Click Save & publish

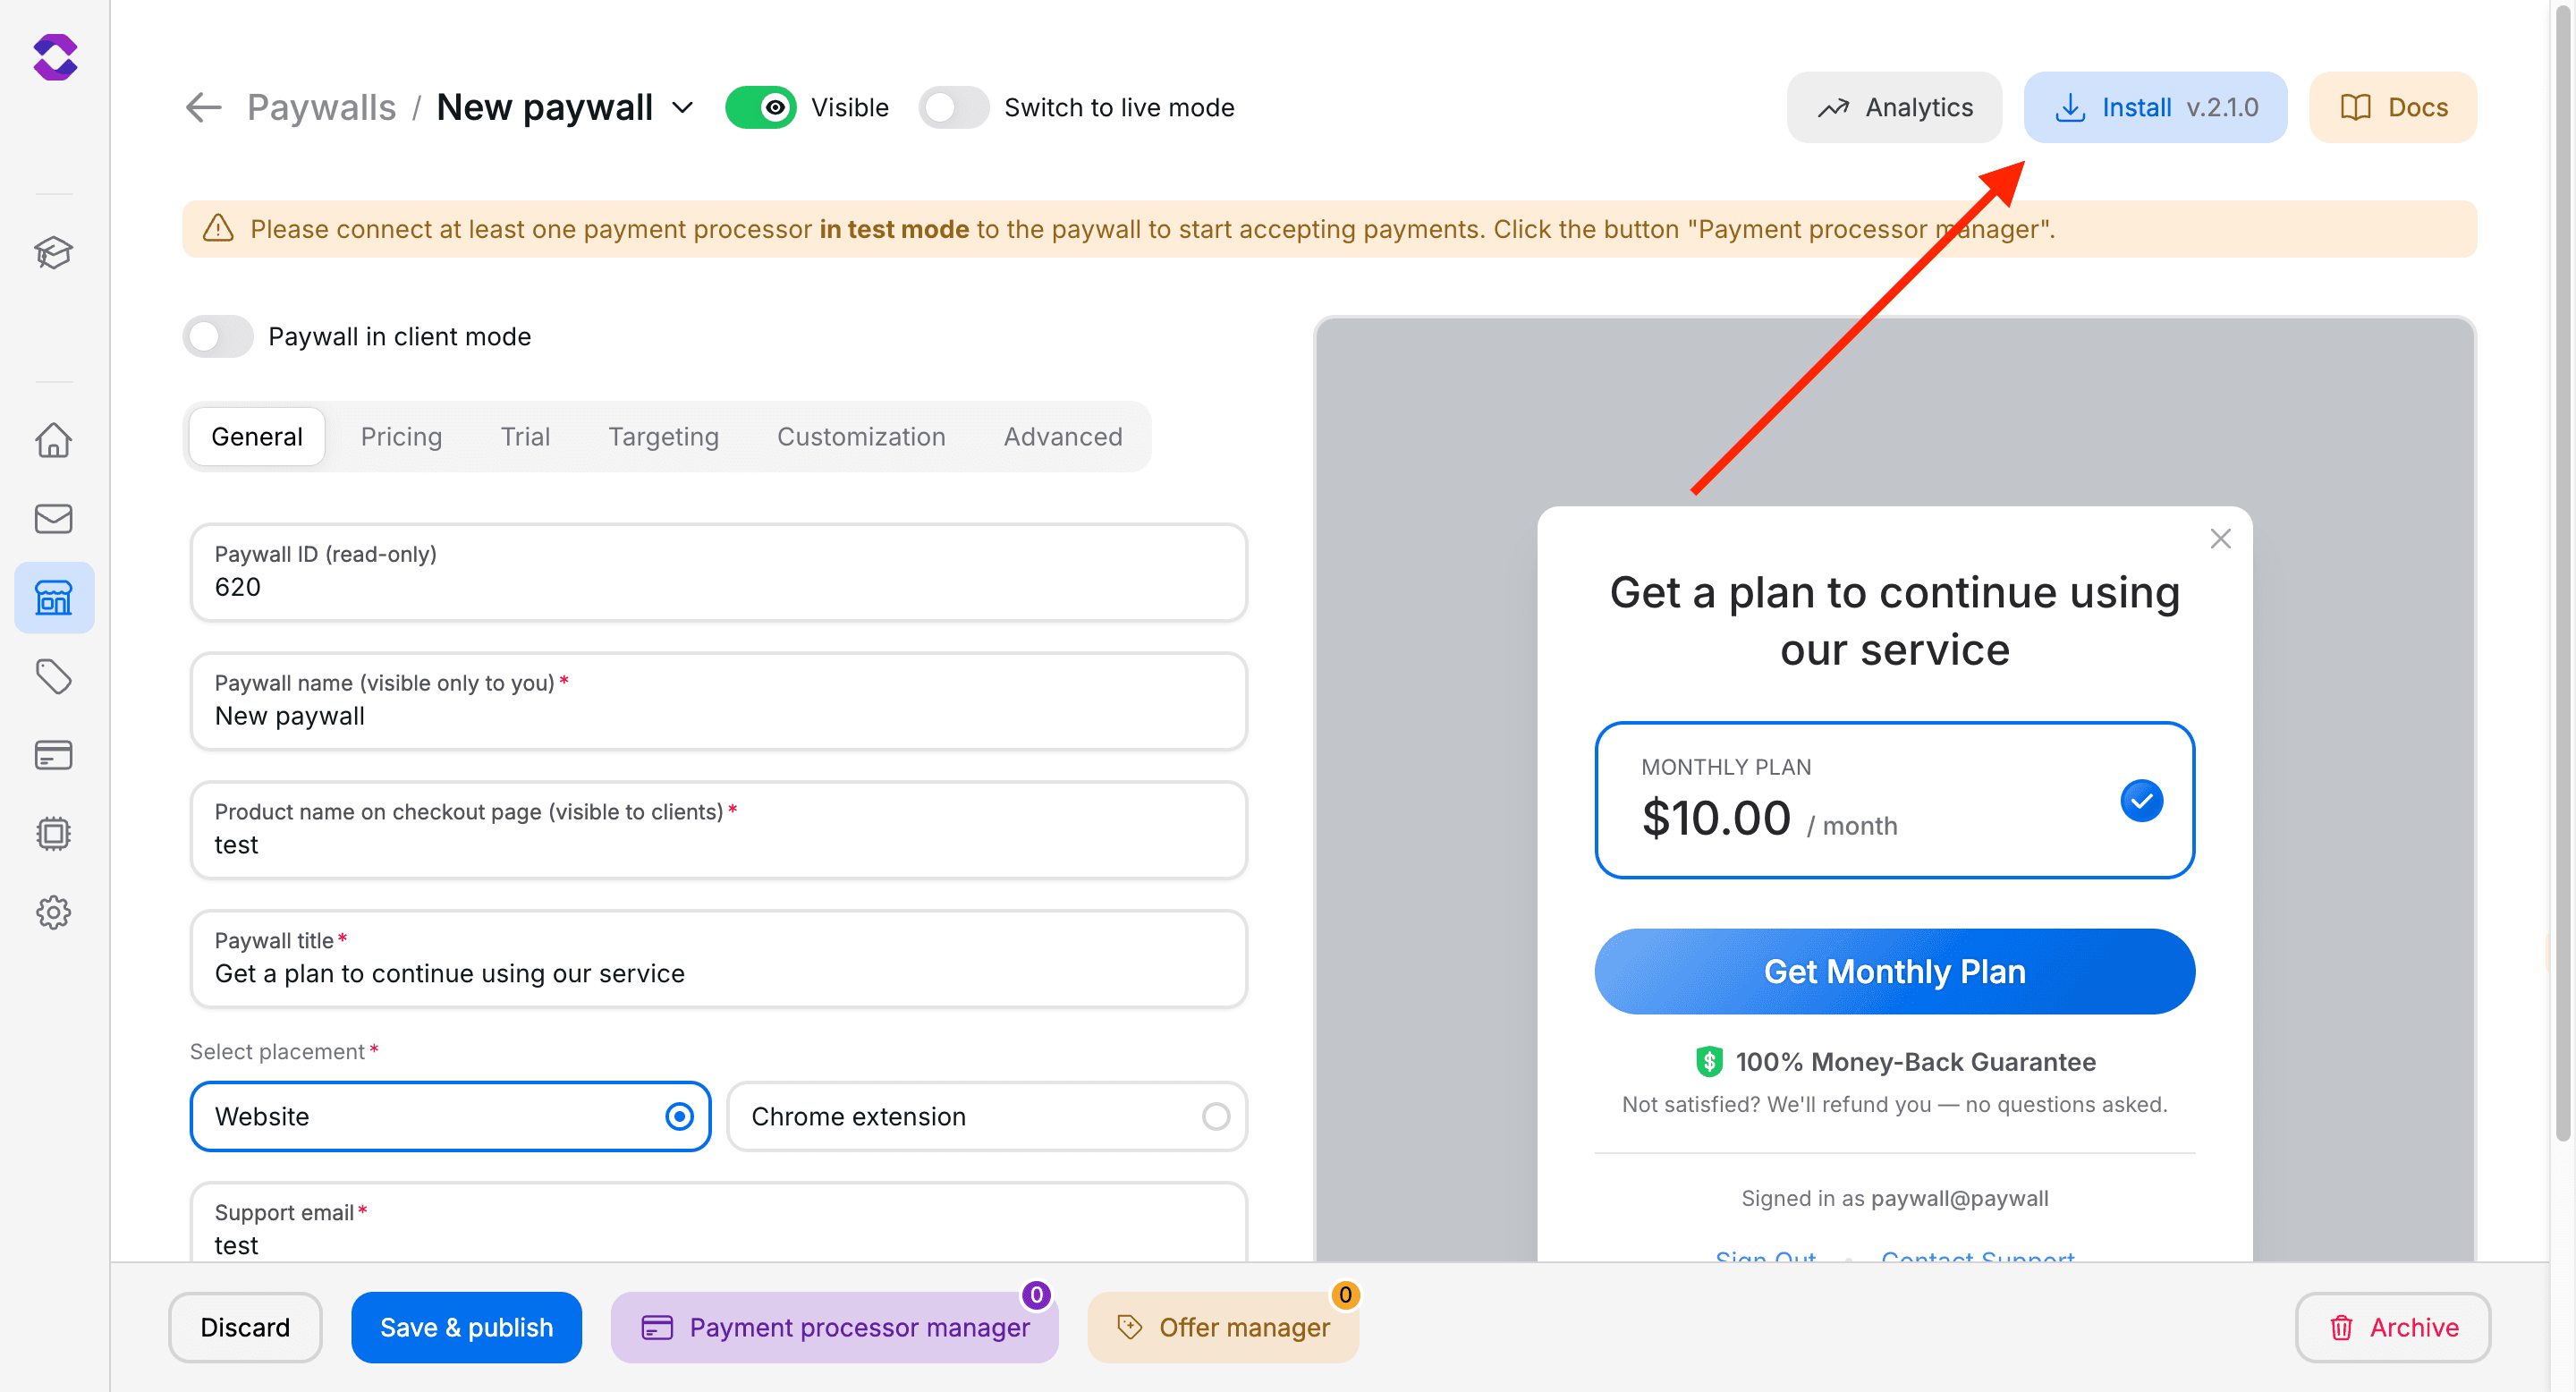(x=466, y=1327)
